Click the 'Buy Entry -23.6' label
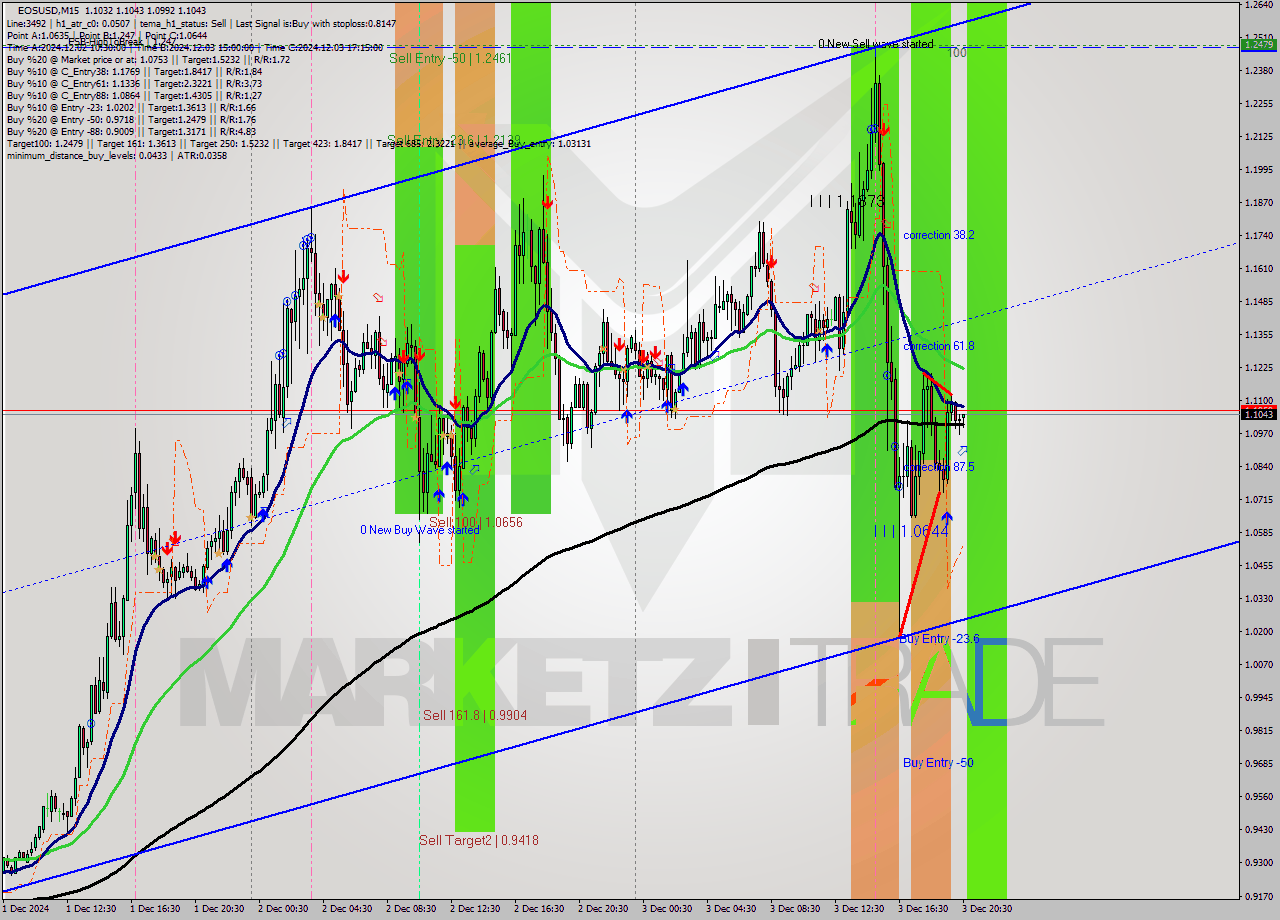 pos(939,638)
